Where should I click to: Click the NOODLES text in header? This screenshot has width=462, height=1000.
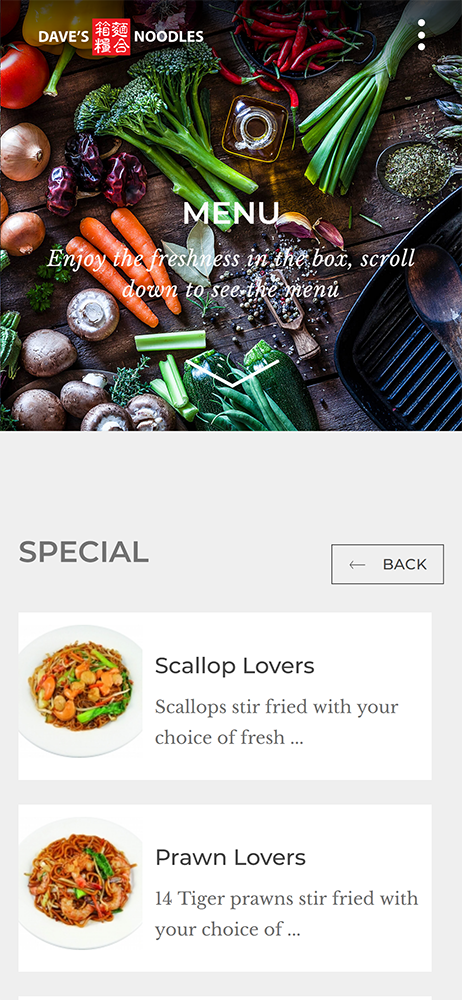coord(169,37)
